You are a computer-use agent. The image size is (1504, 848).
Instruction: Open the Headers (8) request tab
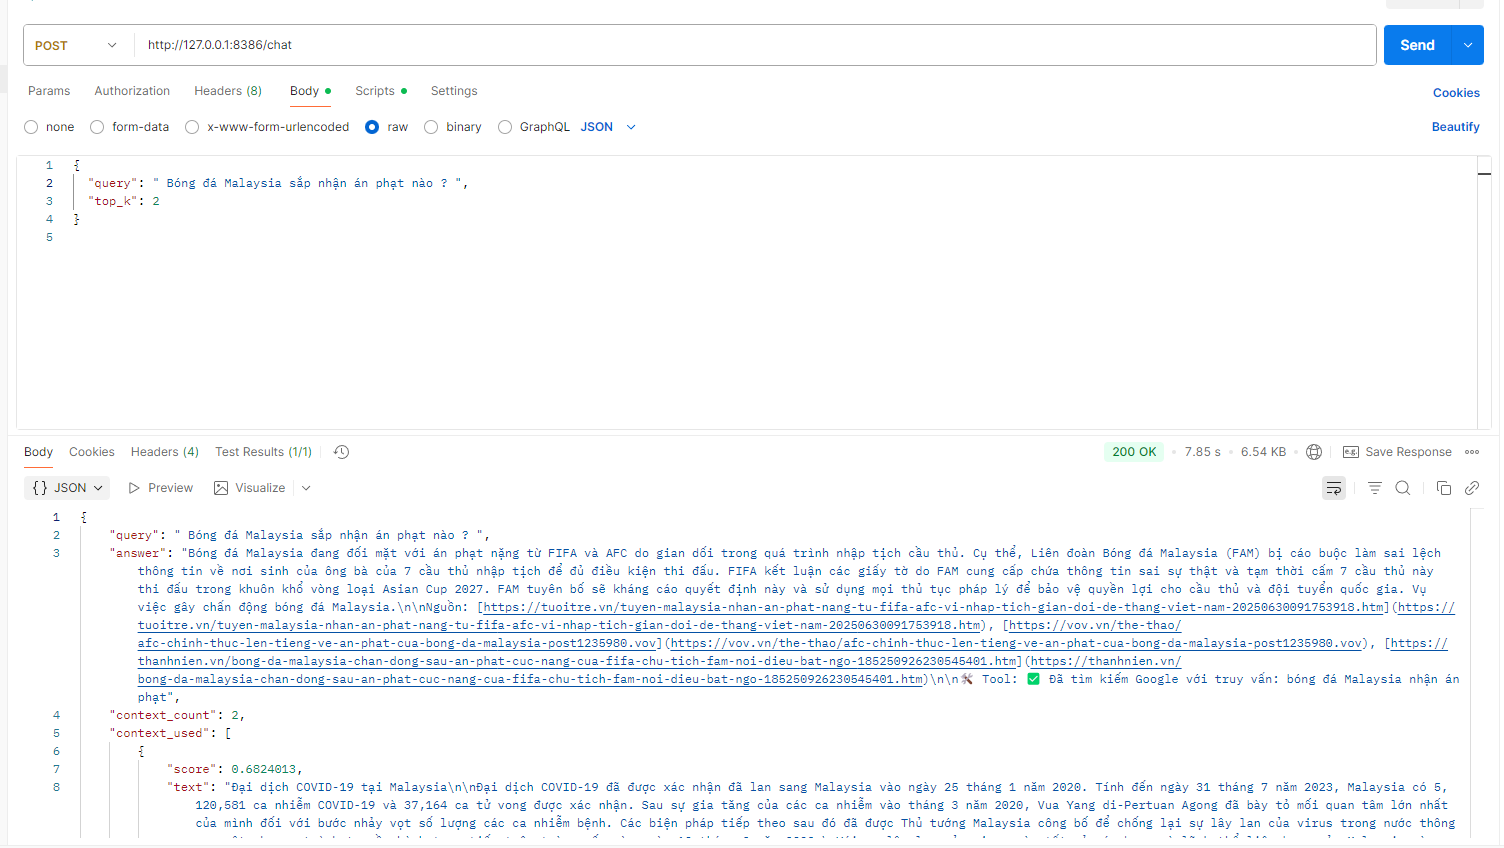[227, 91]
